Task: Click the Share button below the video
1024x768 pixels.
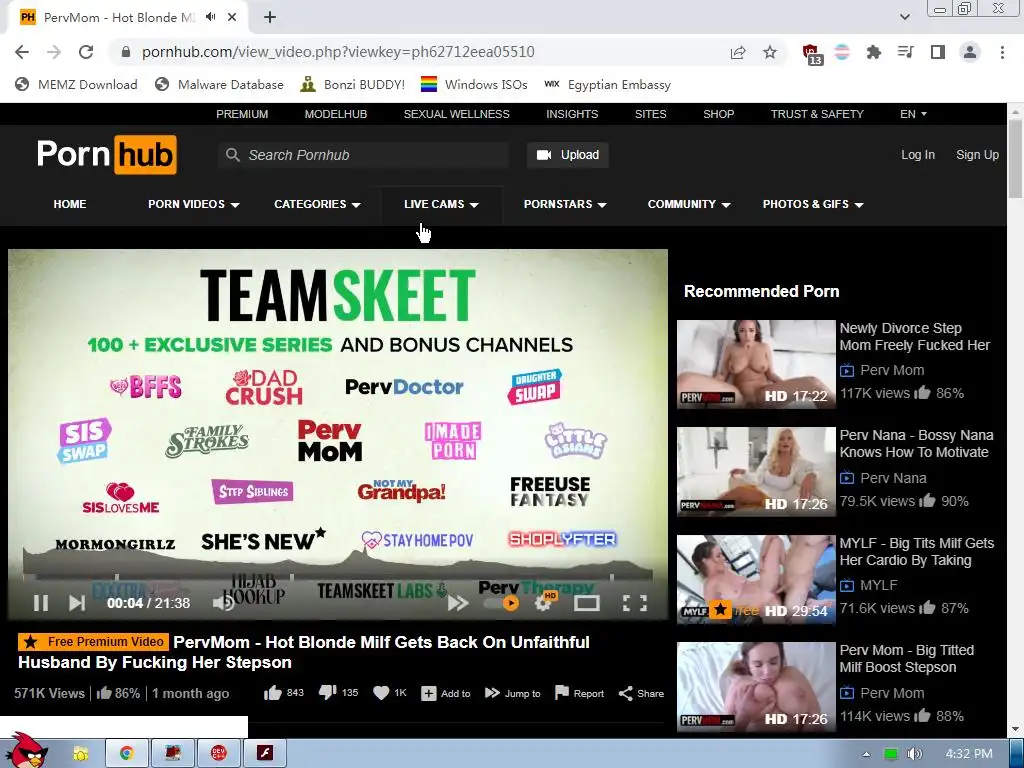Action: 641,694
